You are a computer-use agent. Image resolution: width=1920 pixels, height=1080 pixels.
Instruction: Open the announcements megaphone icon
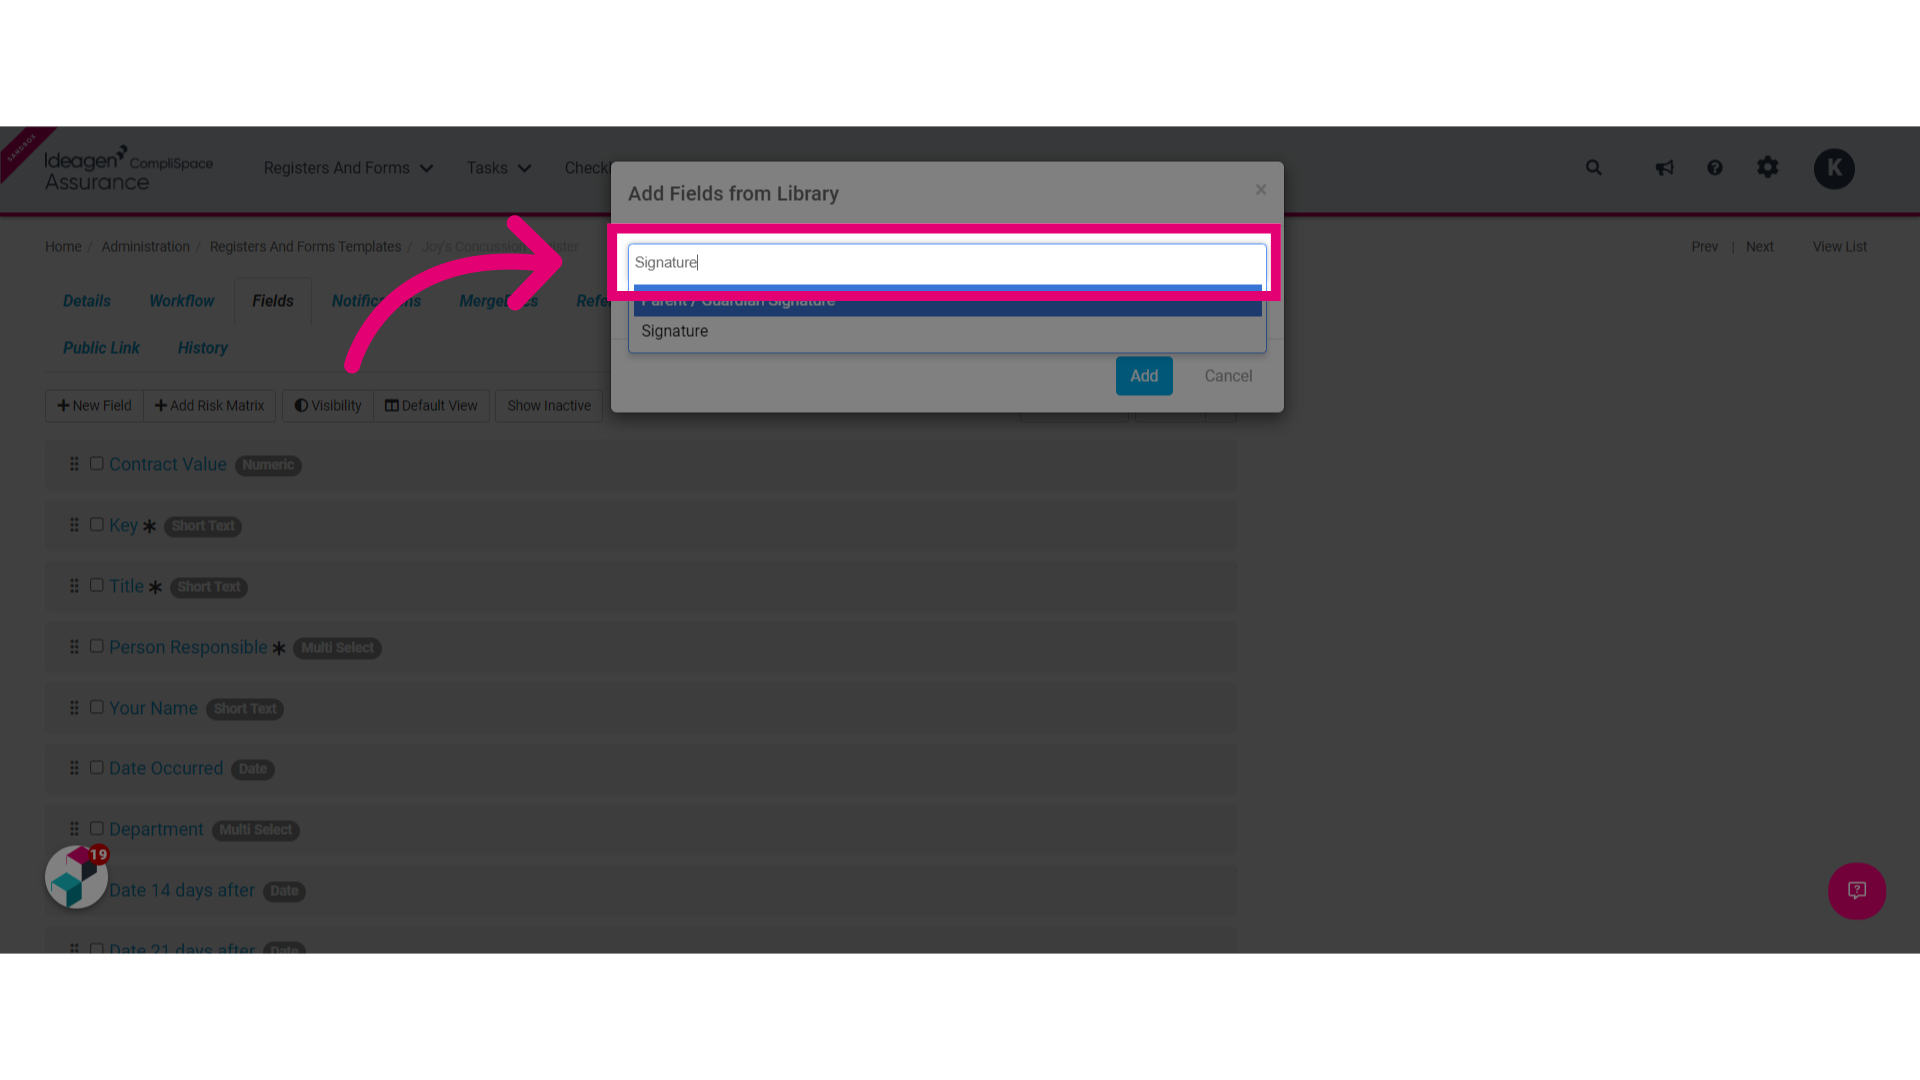(x=1664, y=168)
